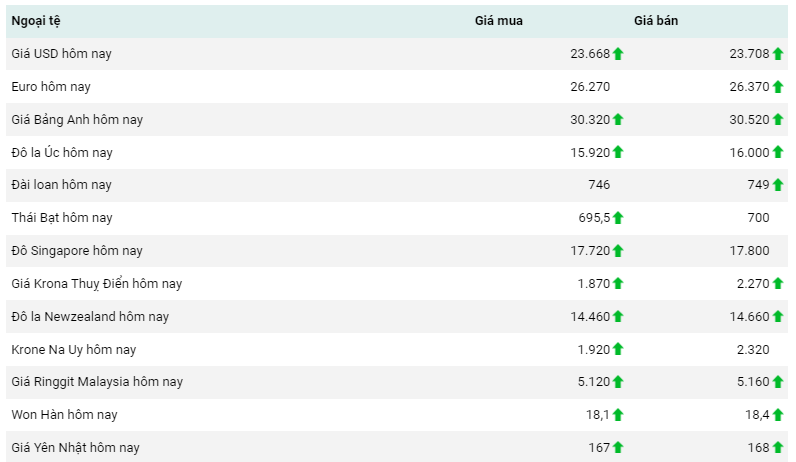Click green arrow next to Won Hàn sell price 18,4
This screenshot has height=462, width=796.
click(x=778, y=415)
